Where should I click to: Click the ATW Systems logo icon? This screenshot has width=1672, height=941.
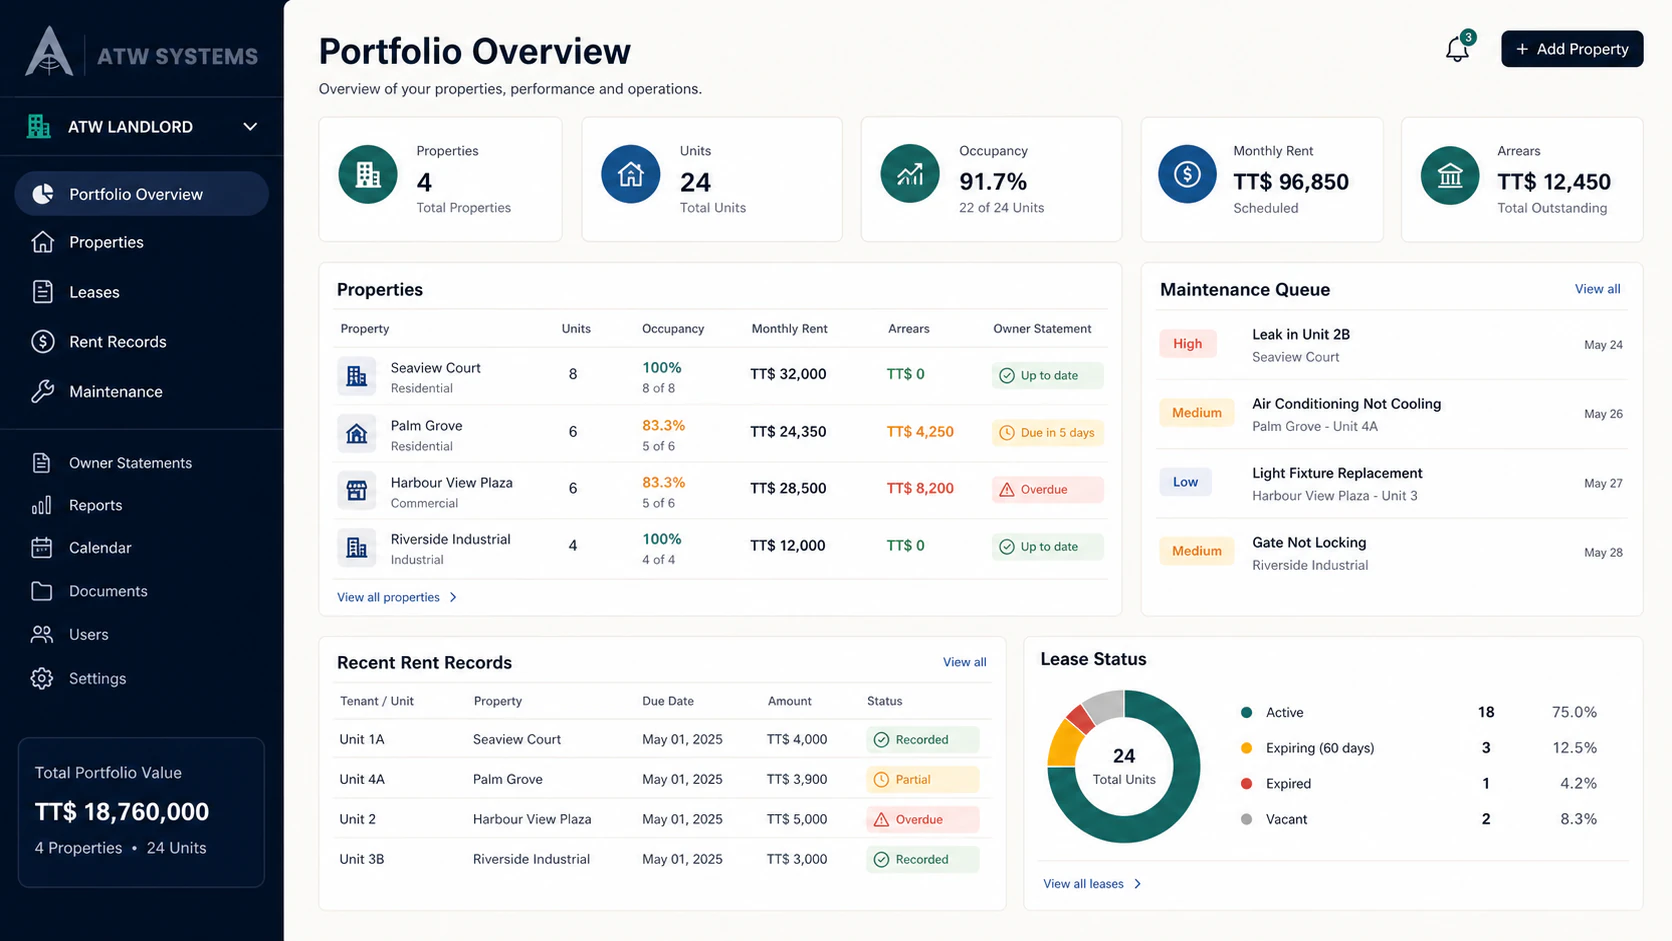[x=49, y=52]
